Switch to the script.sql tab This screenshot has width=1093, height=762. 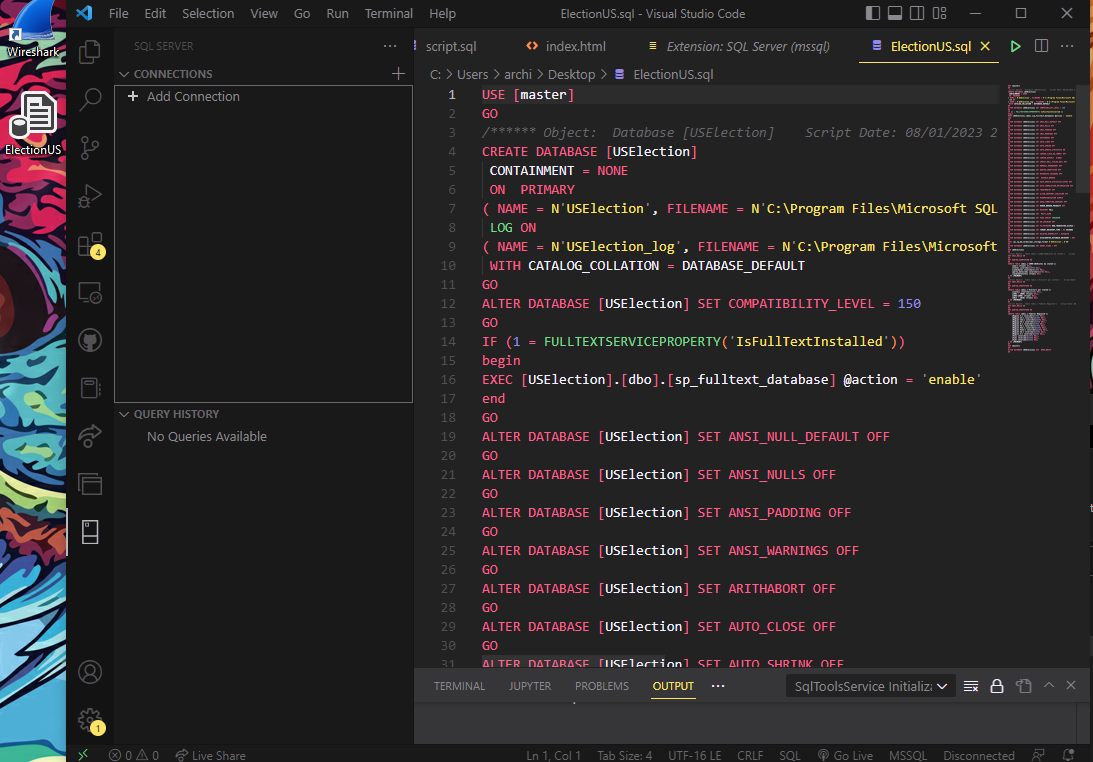click(451, 45)
